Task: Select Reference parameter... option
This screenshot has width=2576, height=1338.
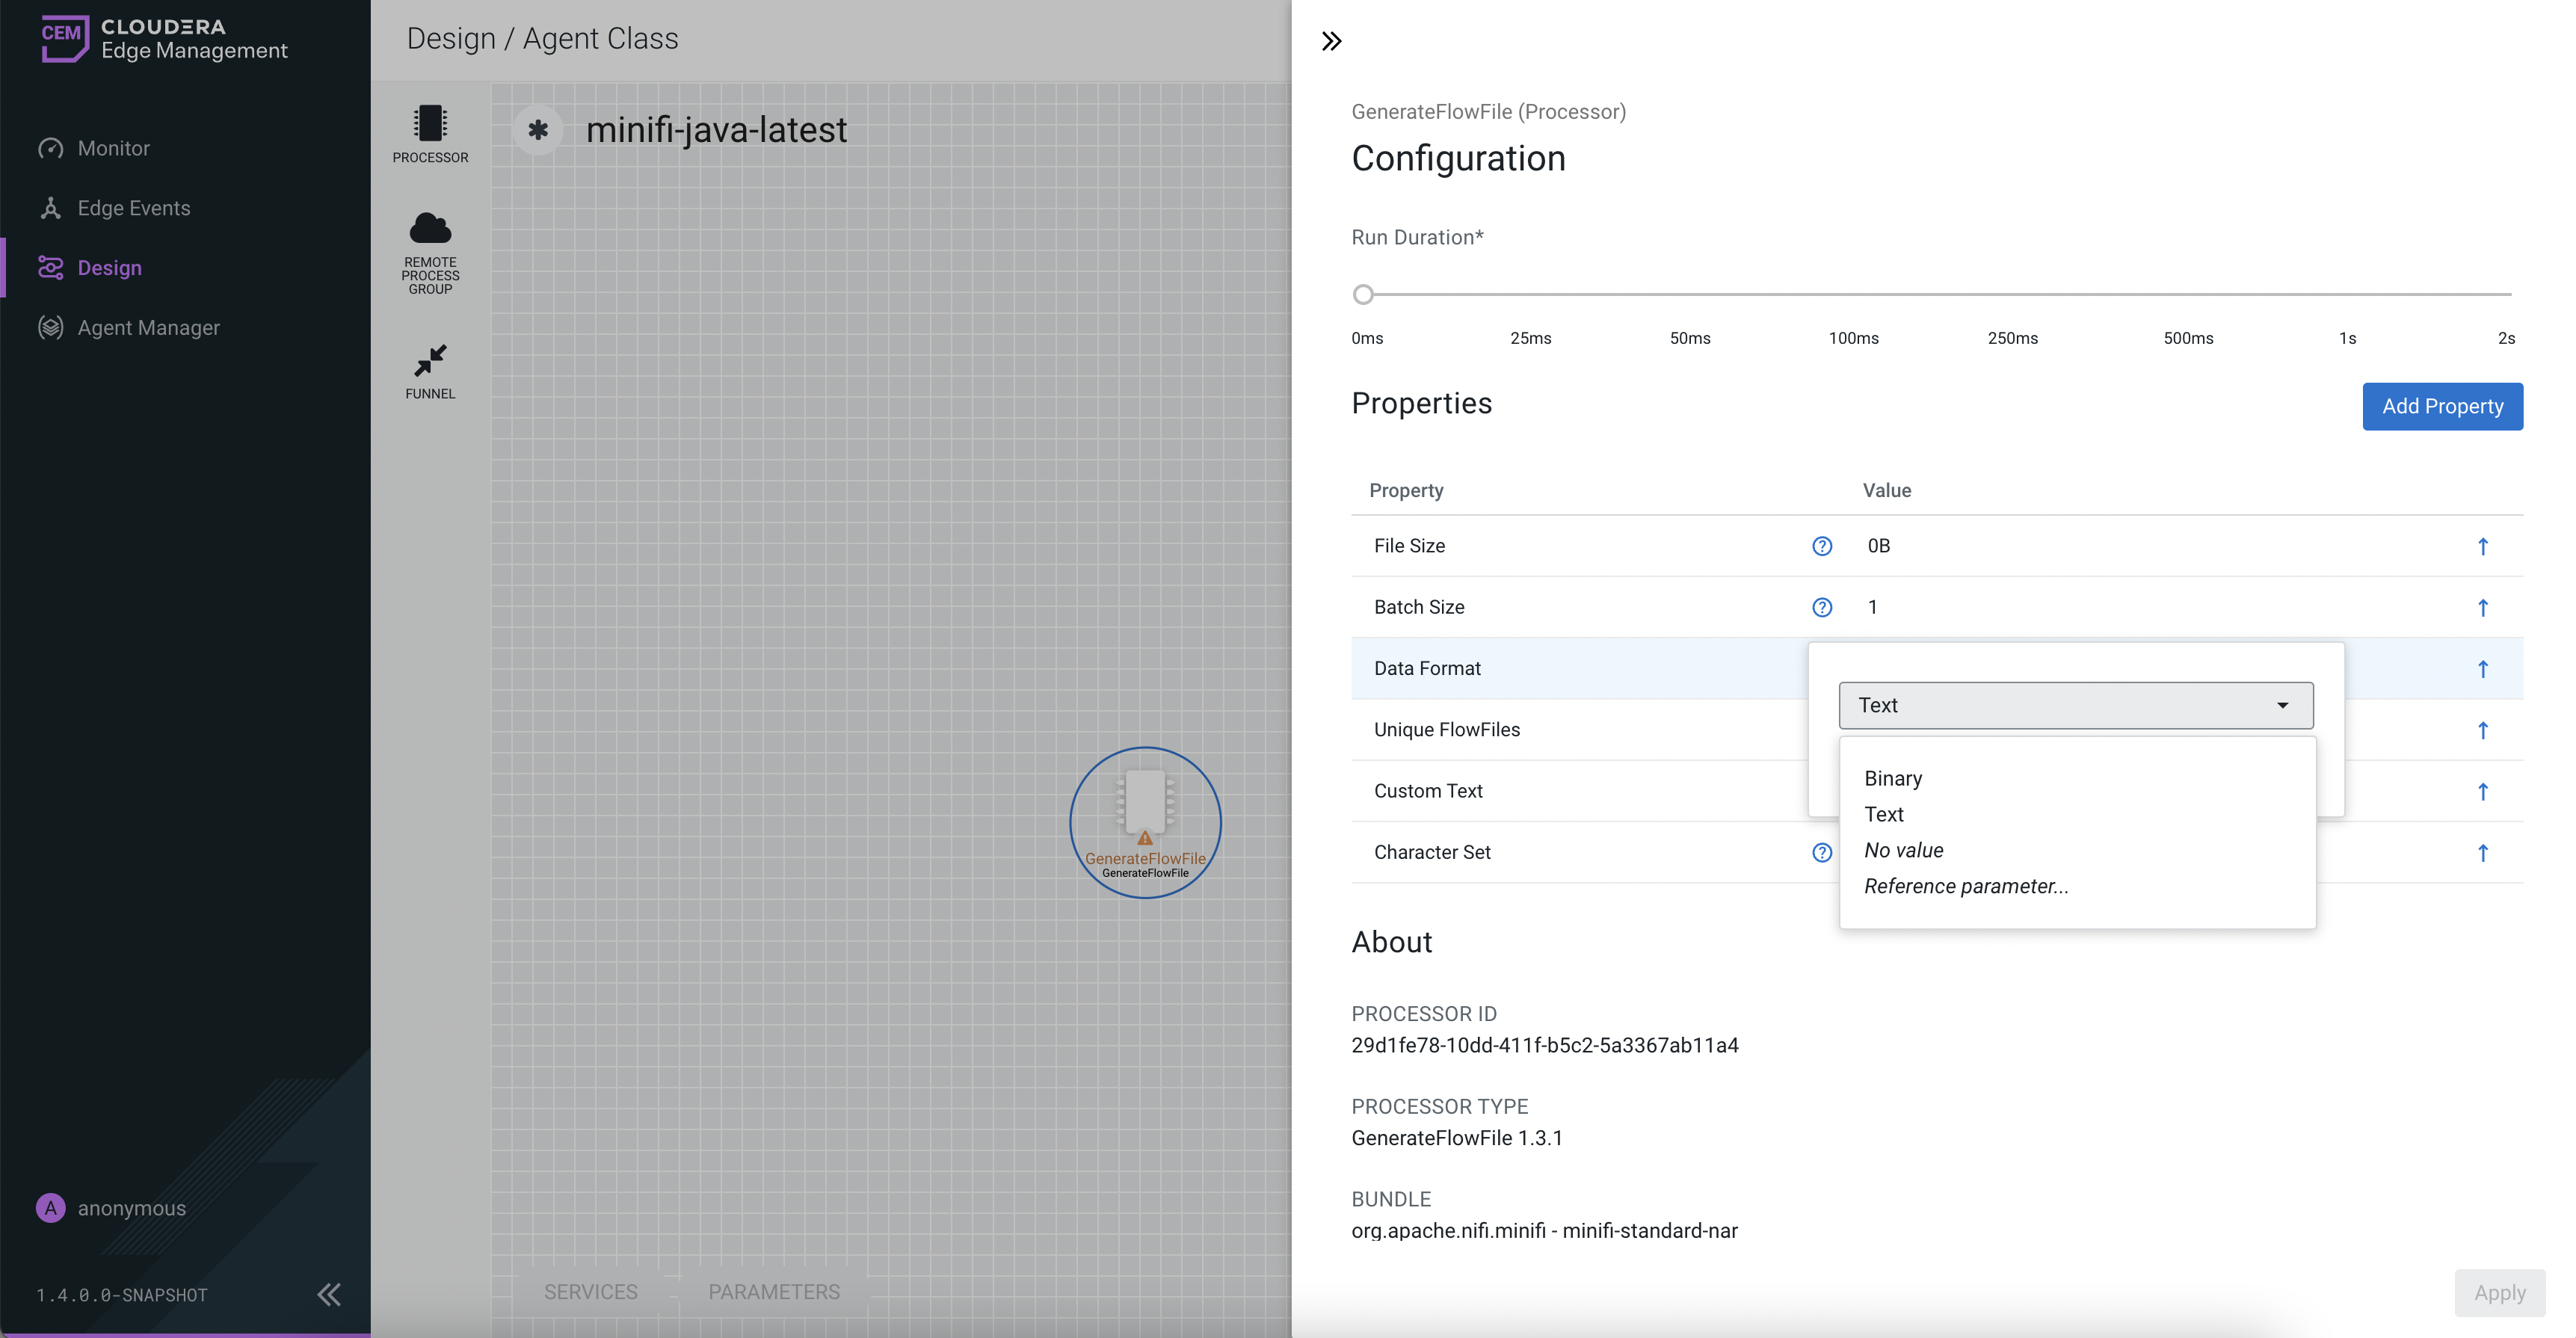Action: click(x=1965, y=886)
